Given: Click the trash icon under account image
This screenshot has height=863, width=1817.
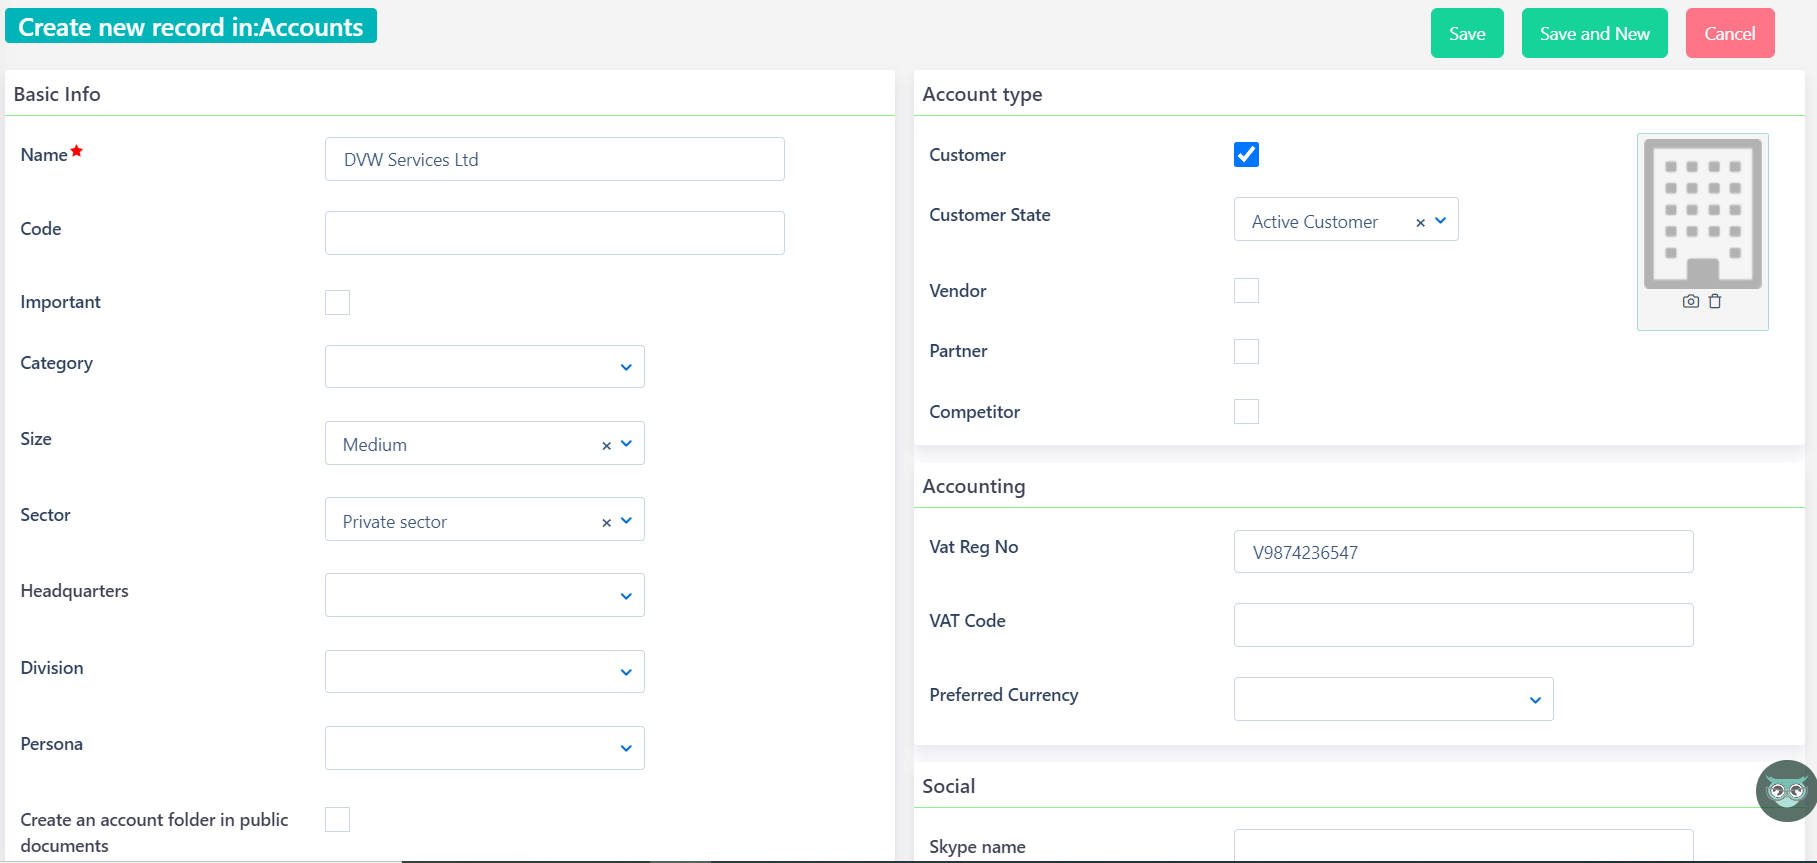Looking at the screenshot, I should pyautogui.click(x=1715, y=301).
